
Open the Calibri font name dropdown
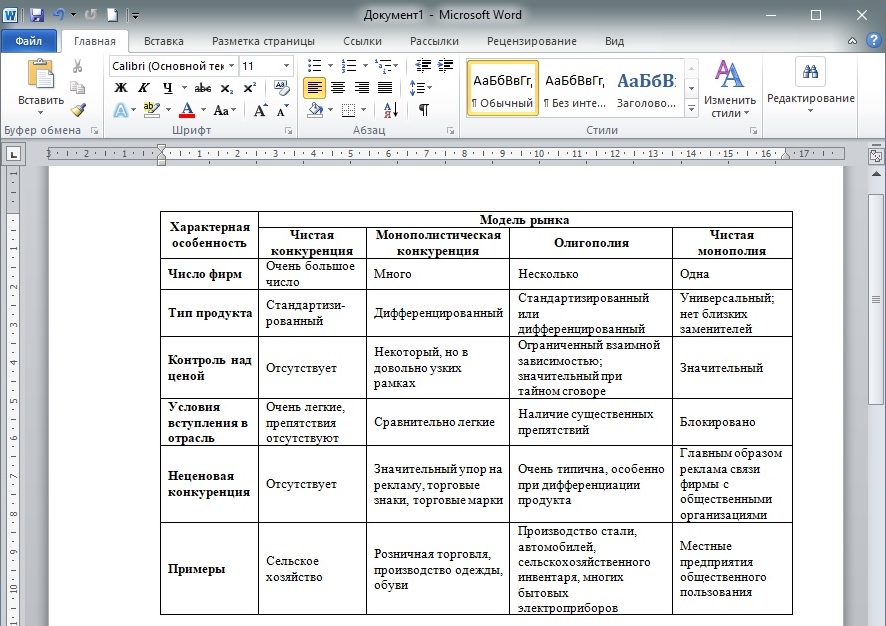click(x=231, y=66)
